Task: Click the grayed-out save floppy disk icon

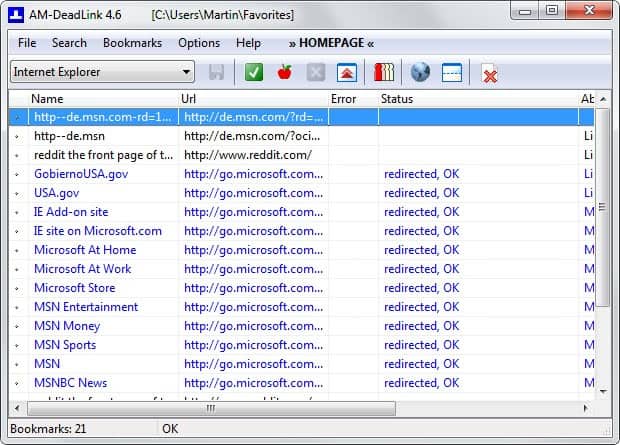Action: [216, 72]
